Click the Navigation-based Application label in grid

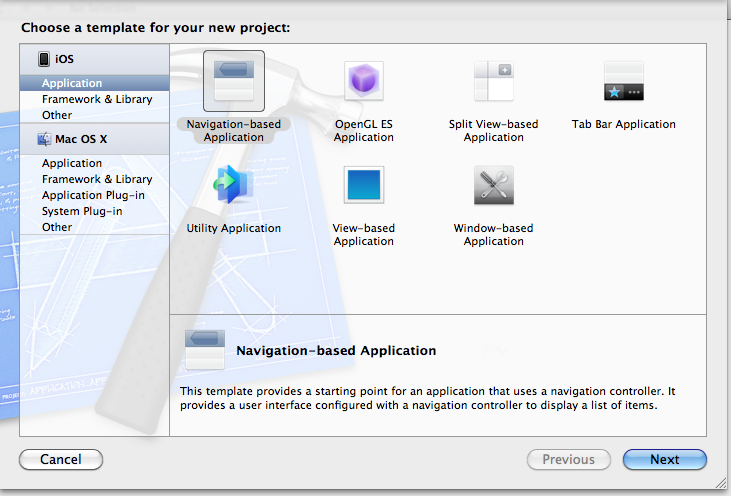point(234,131)
